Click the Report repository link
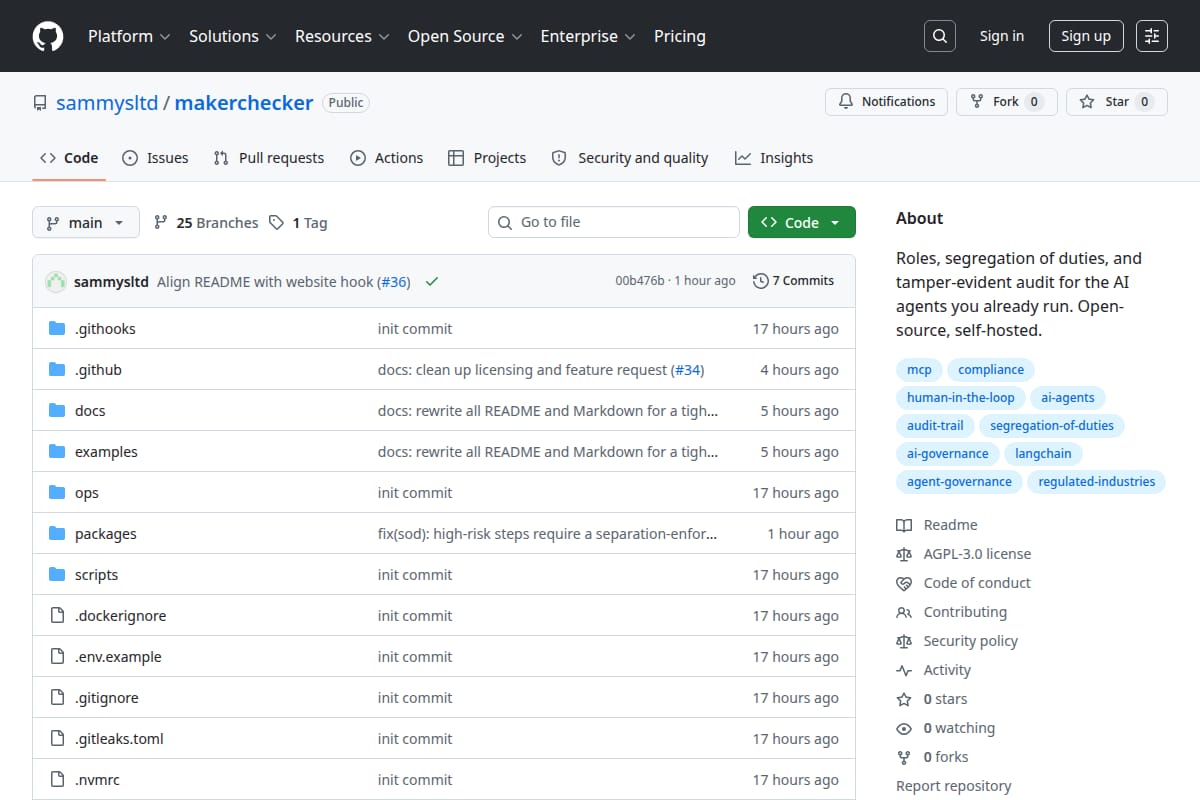This screenshot has height=800, width=1200. click(x=954, y=786)
